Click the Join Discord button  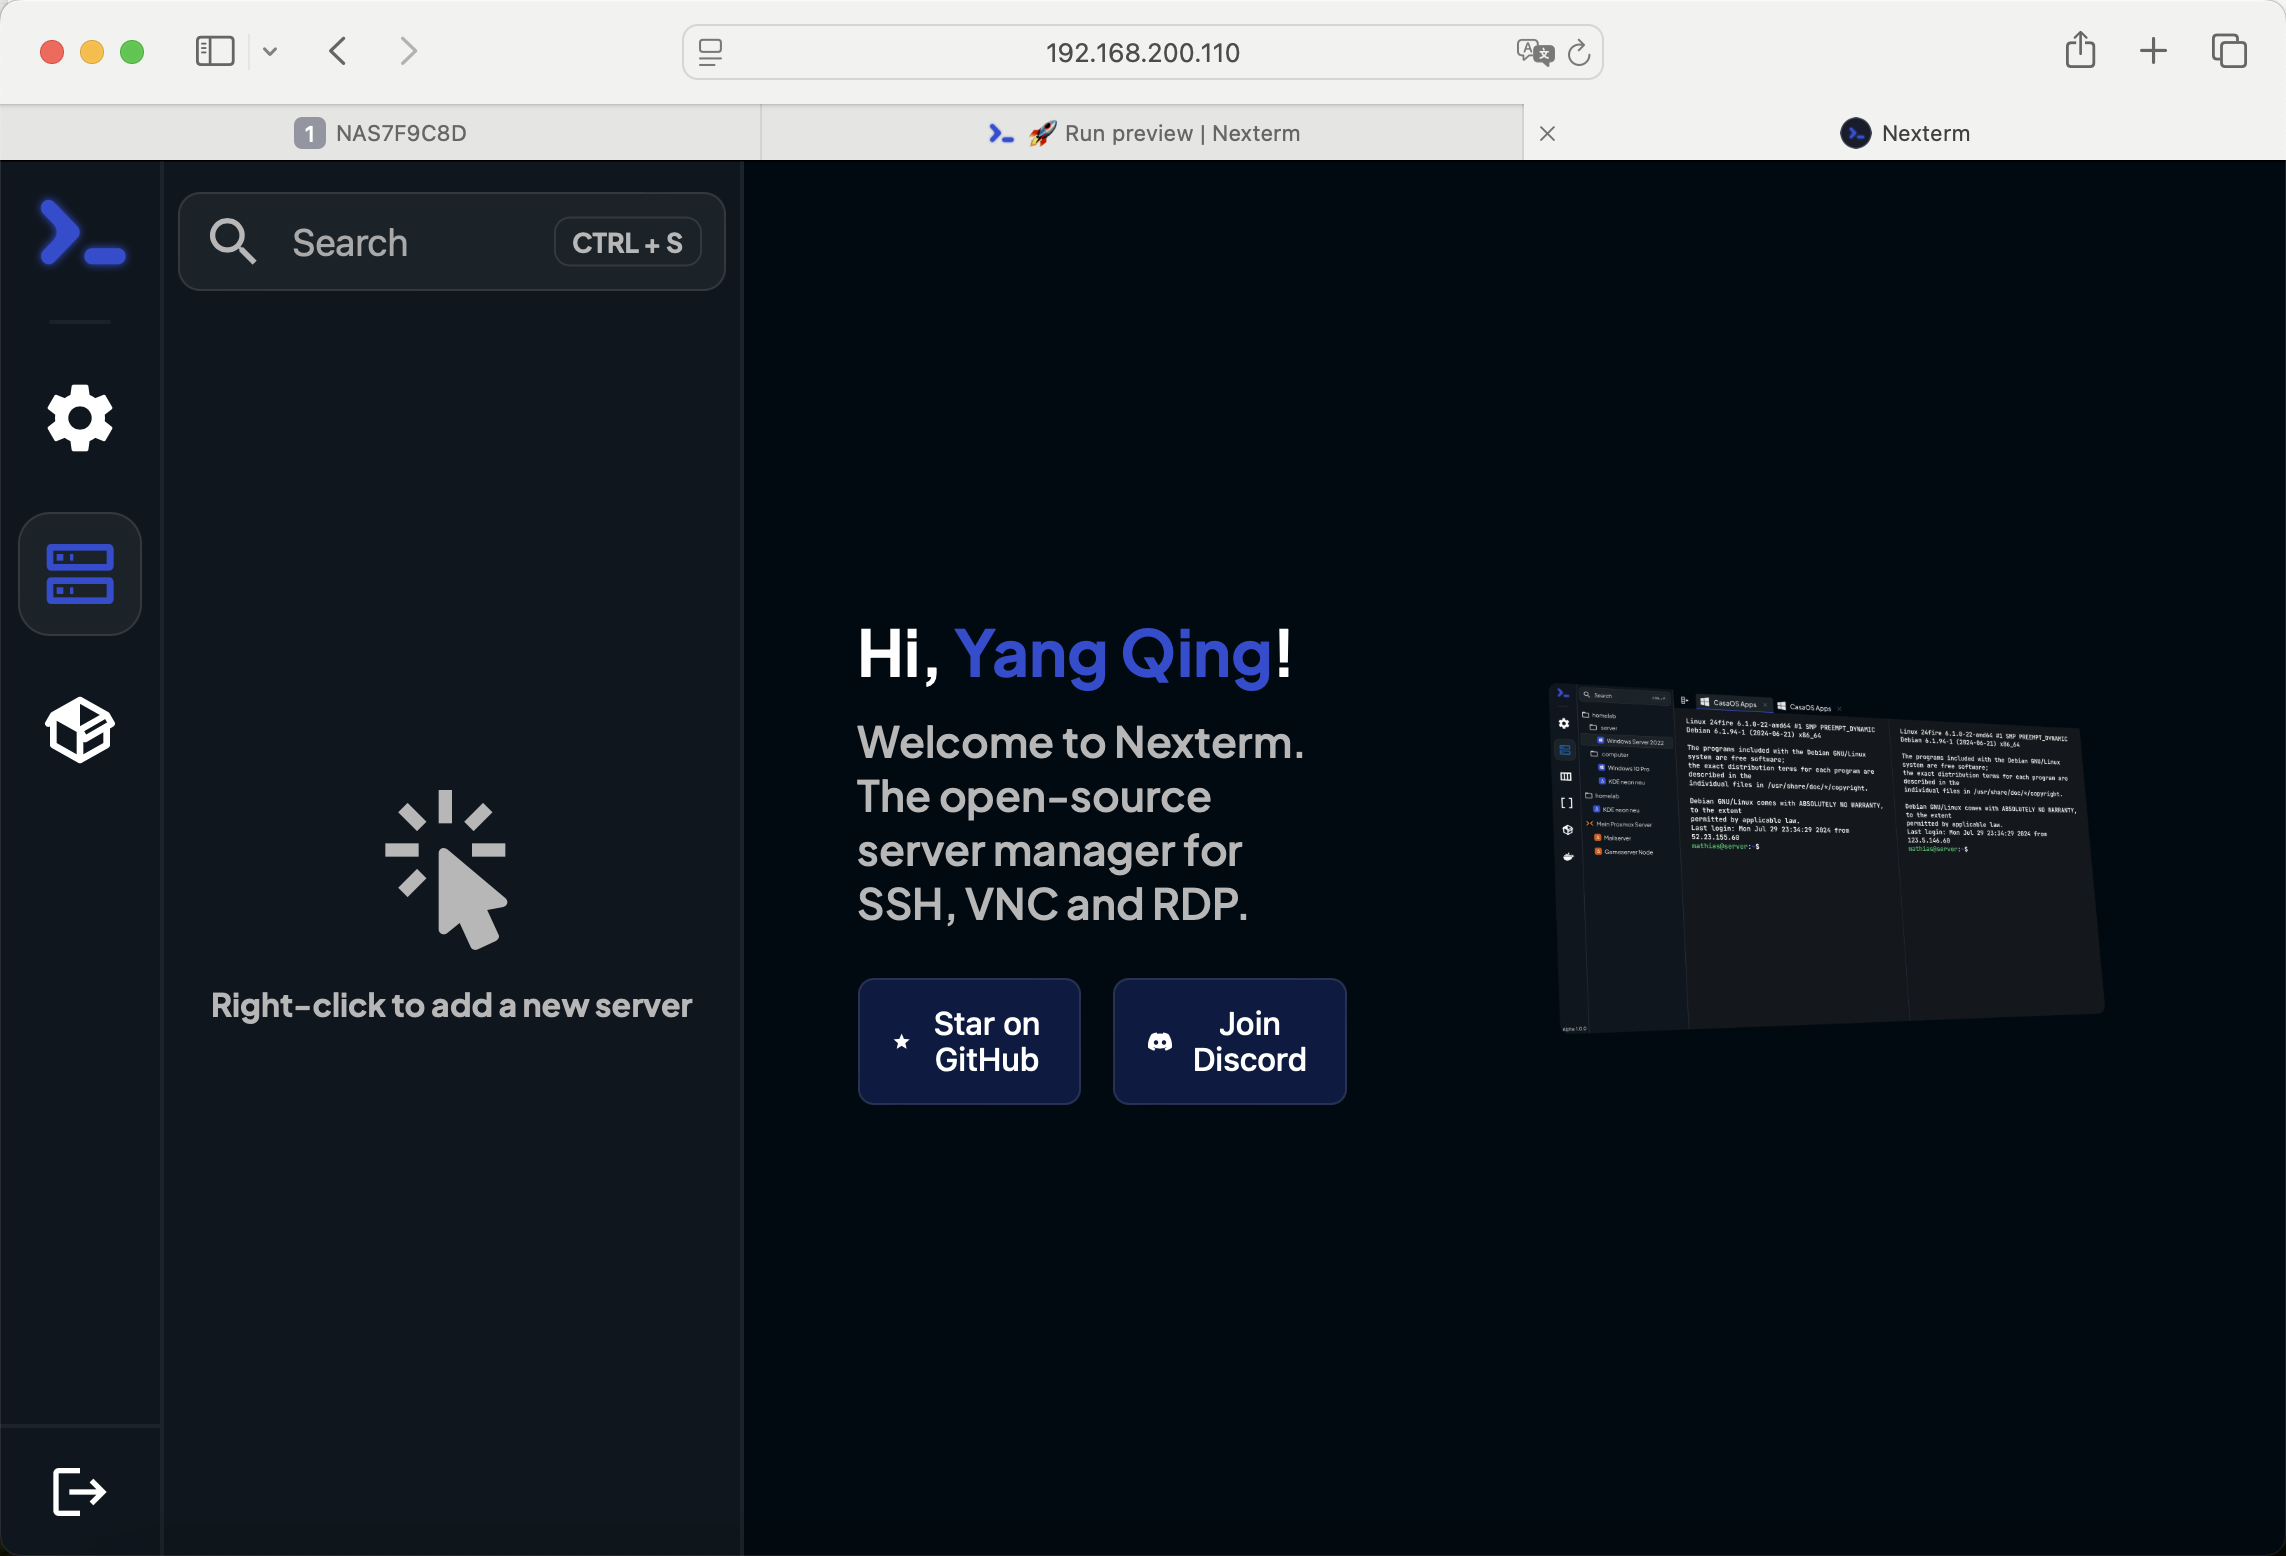(1229, 1041)
